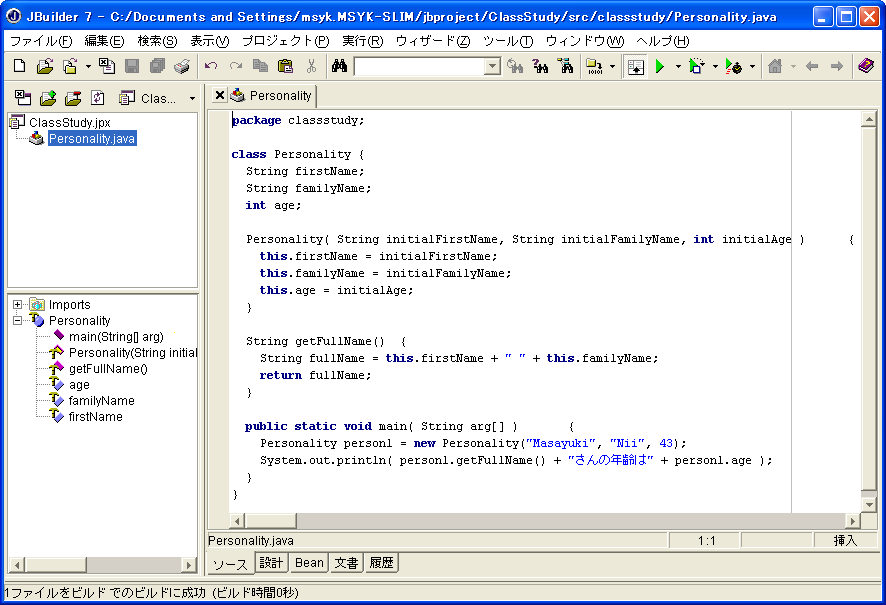
Task: Click the New file icon in the toolbar
Action: tap(20, 66)
